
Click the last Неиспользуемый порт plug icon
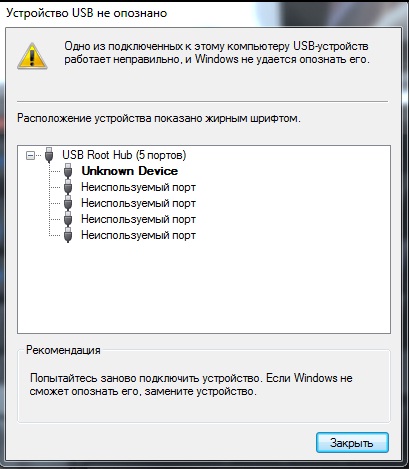[68, 235]
